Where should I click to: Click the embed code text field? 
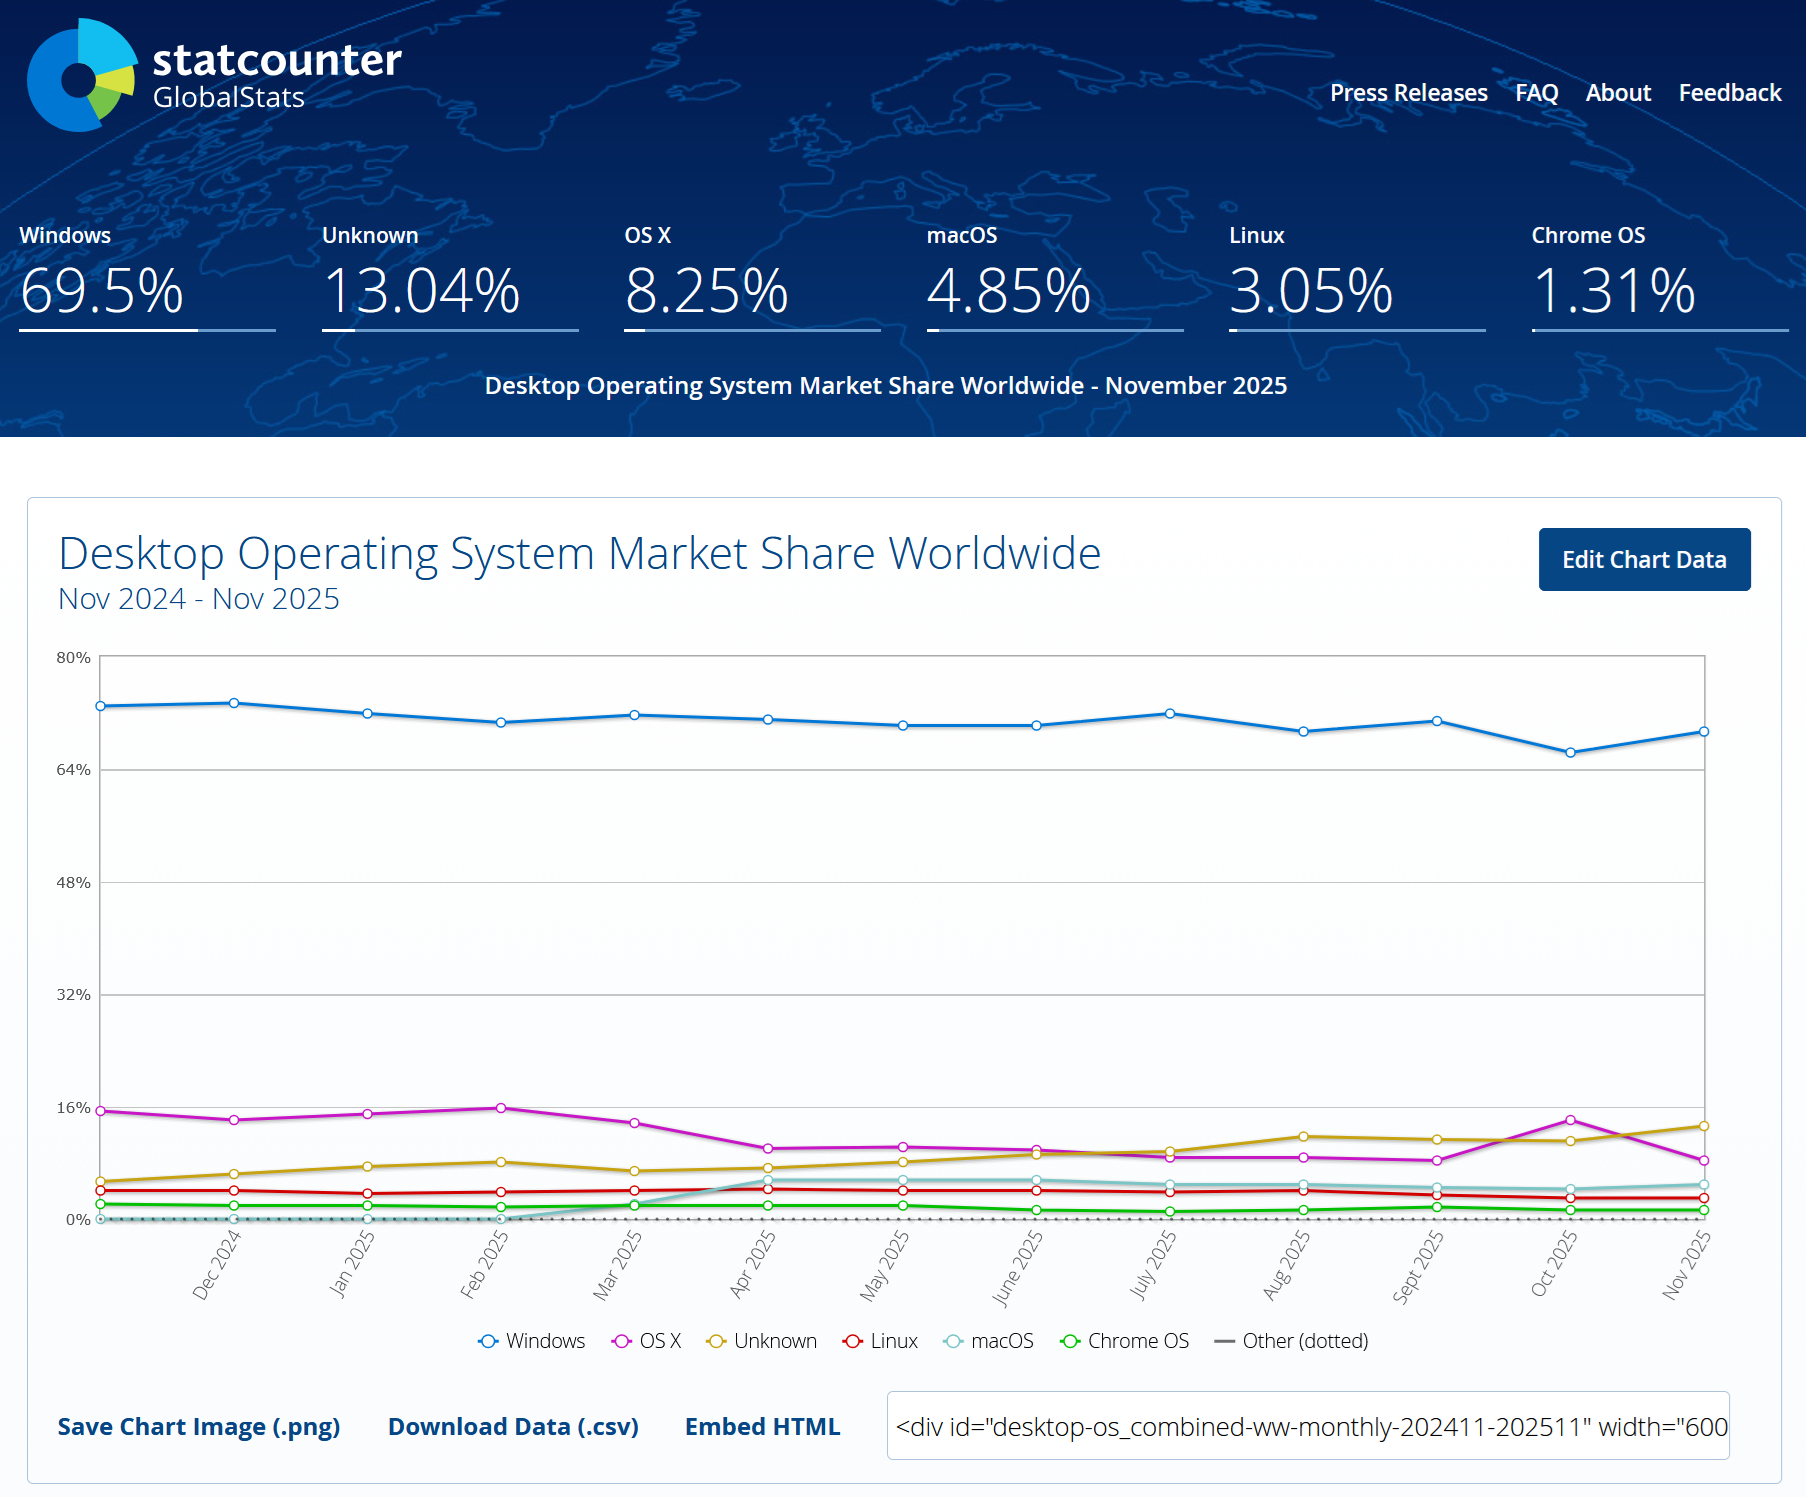1308,1426
